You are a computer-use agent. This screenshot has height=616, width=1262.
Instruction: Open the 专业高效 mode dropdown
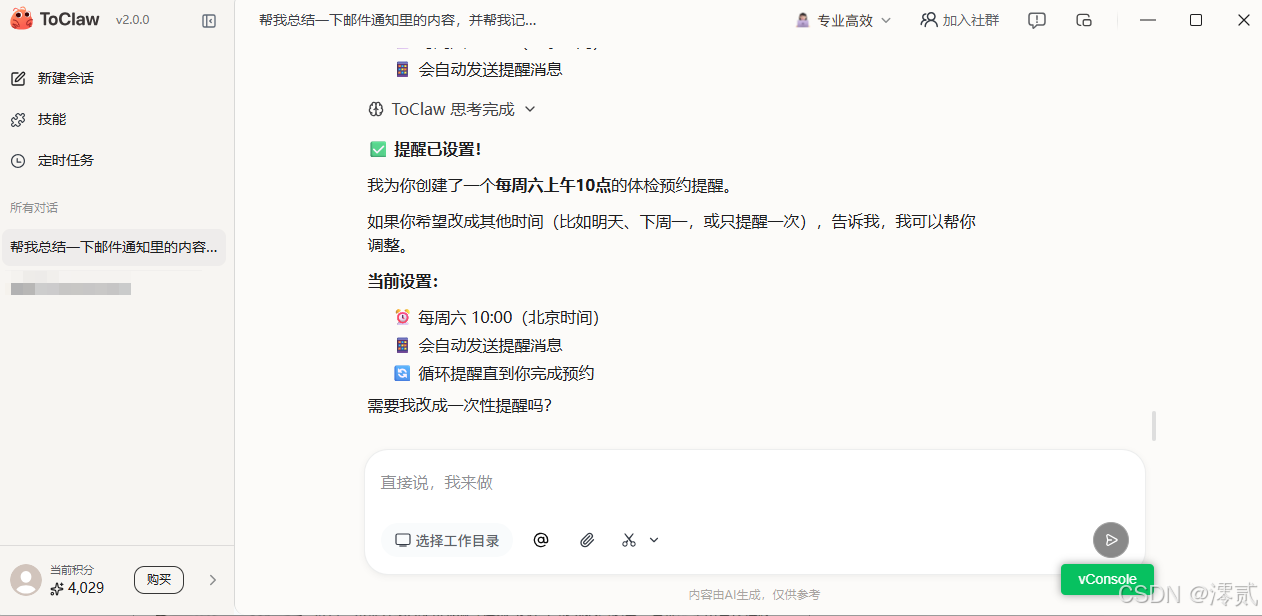pos(843,20)
